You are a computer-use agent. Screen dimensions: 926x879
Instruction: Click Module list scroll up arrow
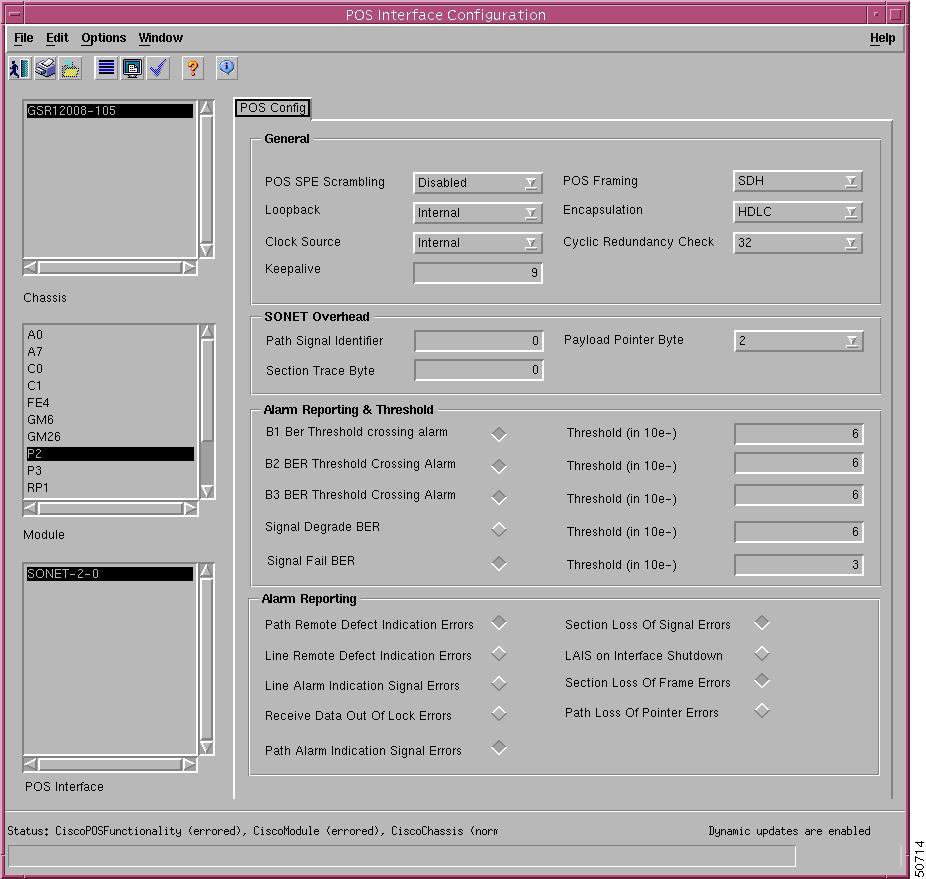click(x=207, y=331)
